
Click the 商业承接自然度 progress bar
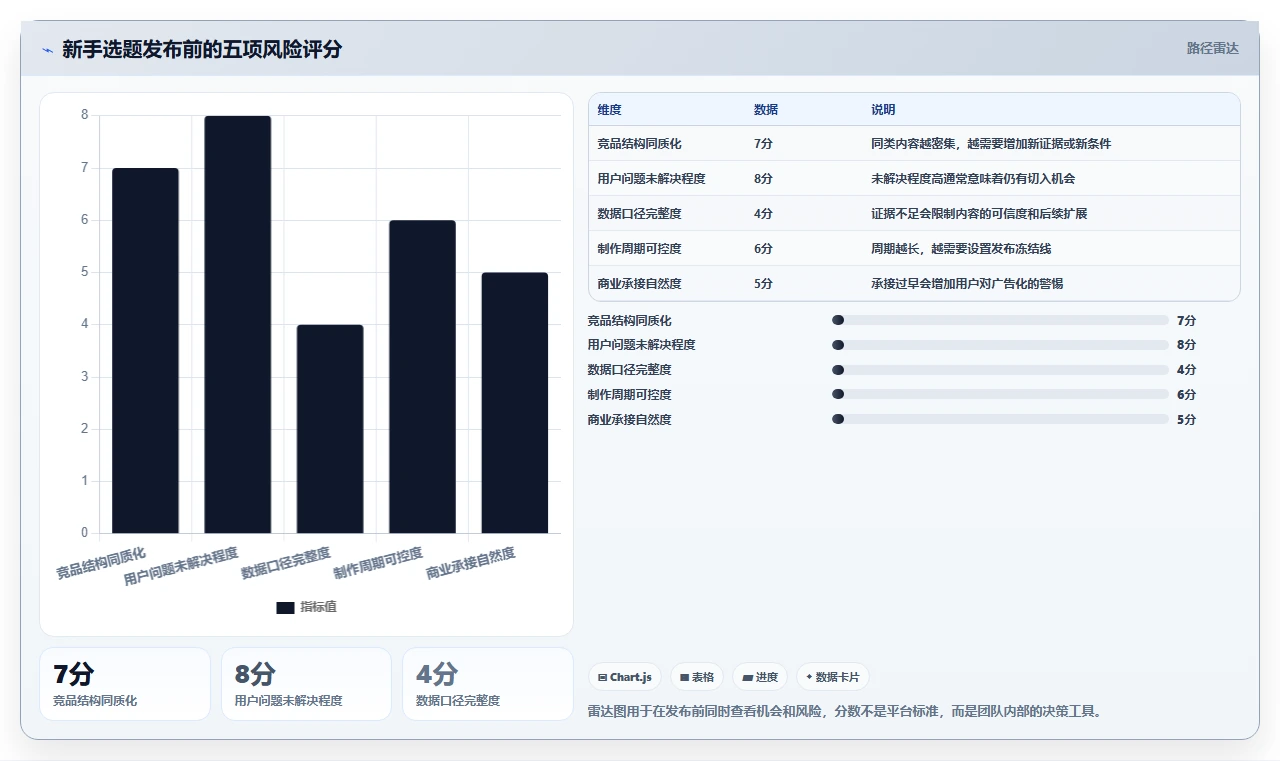coord(1000,419)
